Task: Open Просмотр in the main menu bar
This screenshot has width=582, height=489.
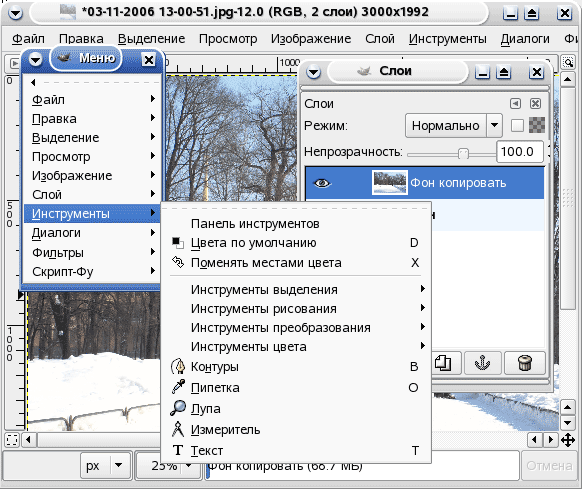Action: [x=228, y=39]
